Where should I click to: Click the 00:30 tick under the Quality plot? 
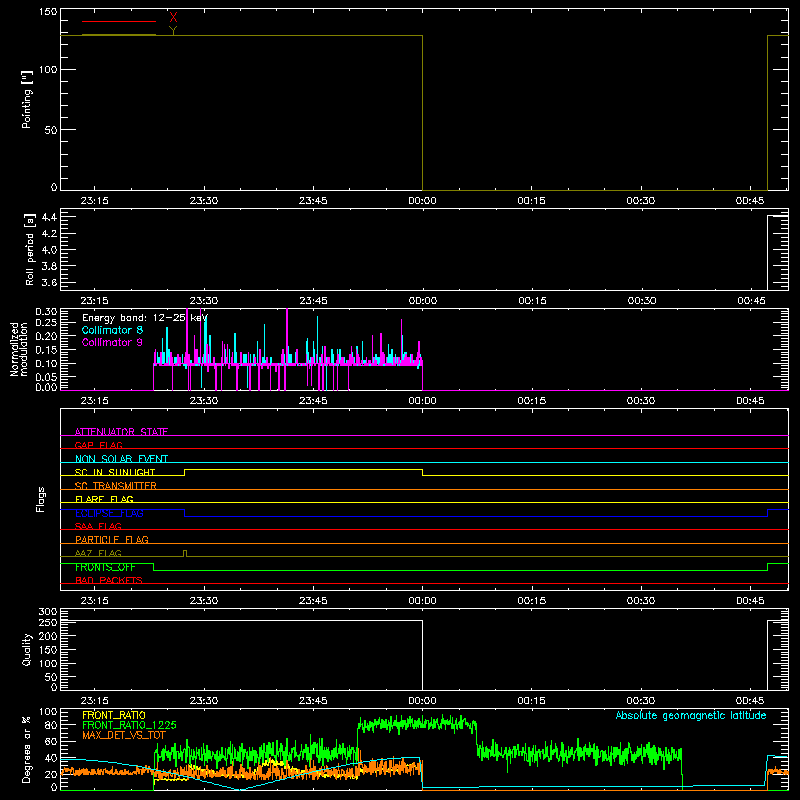click(641, 701)
